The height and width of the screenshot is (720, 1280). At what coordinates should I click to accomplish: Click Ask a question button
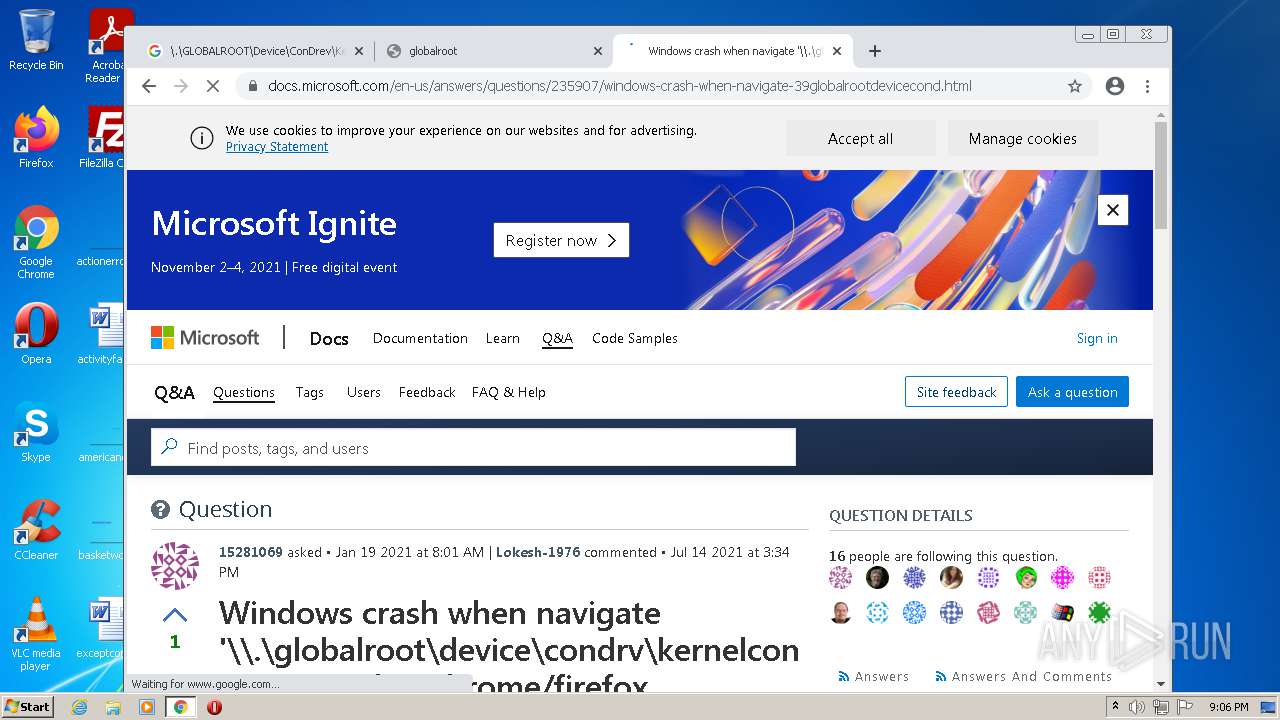[x=1072, y=392]
